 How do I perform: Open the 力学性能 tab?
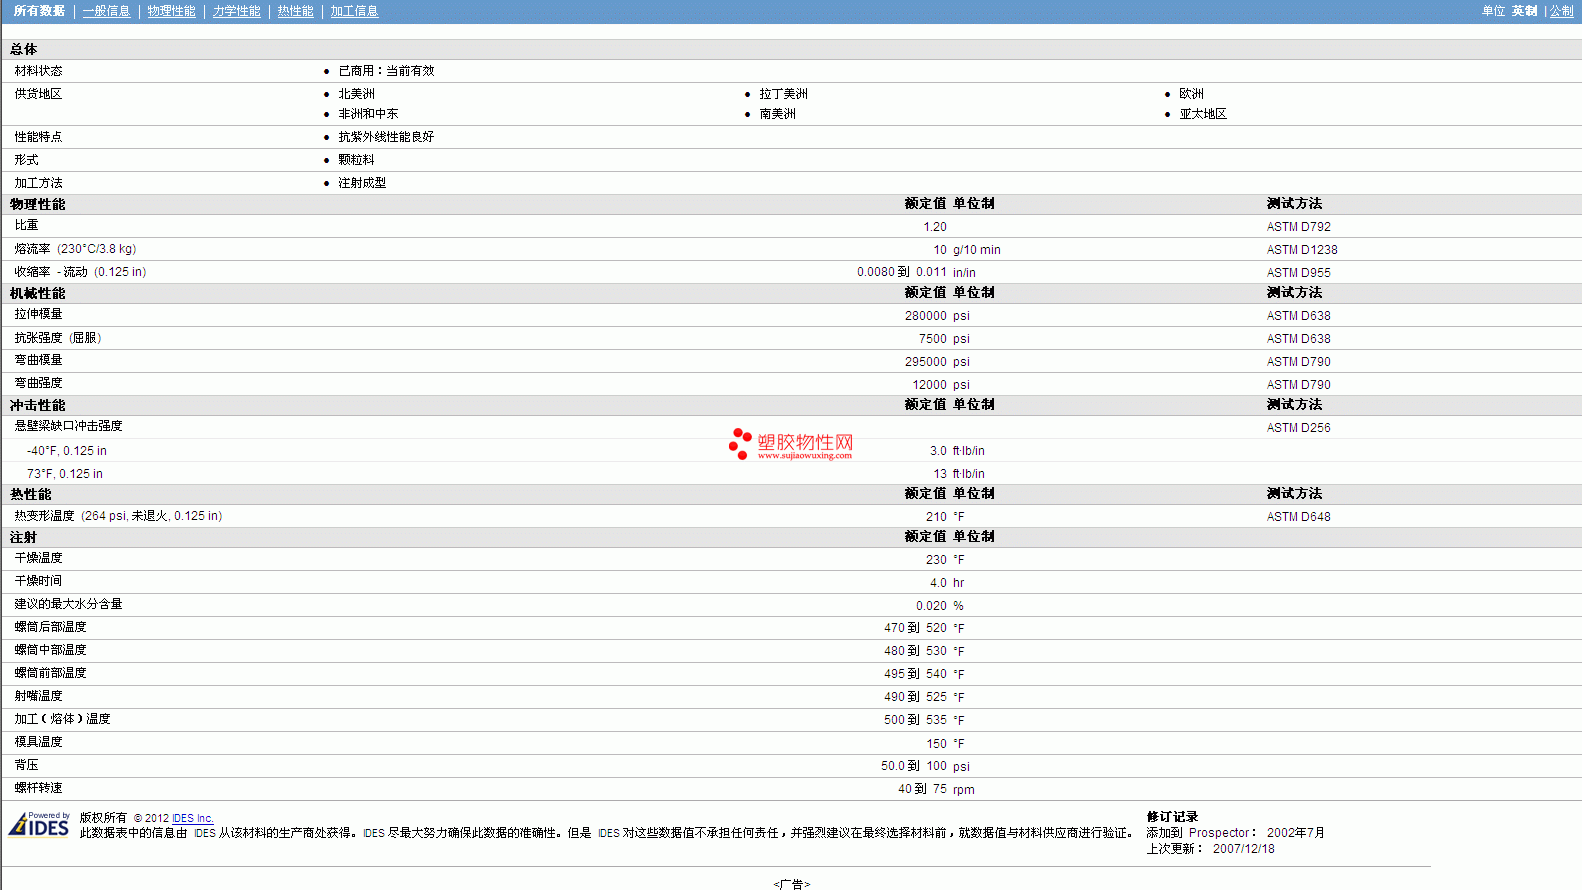(236, 11)
